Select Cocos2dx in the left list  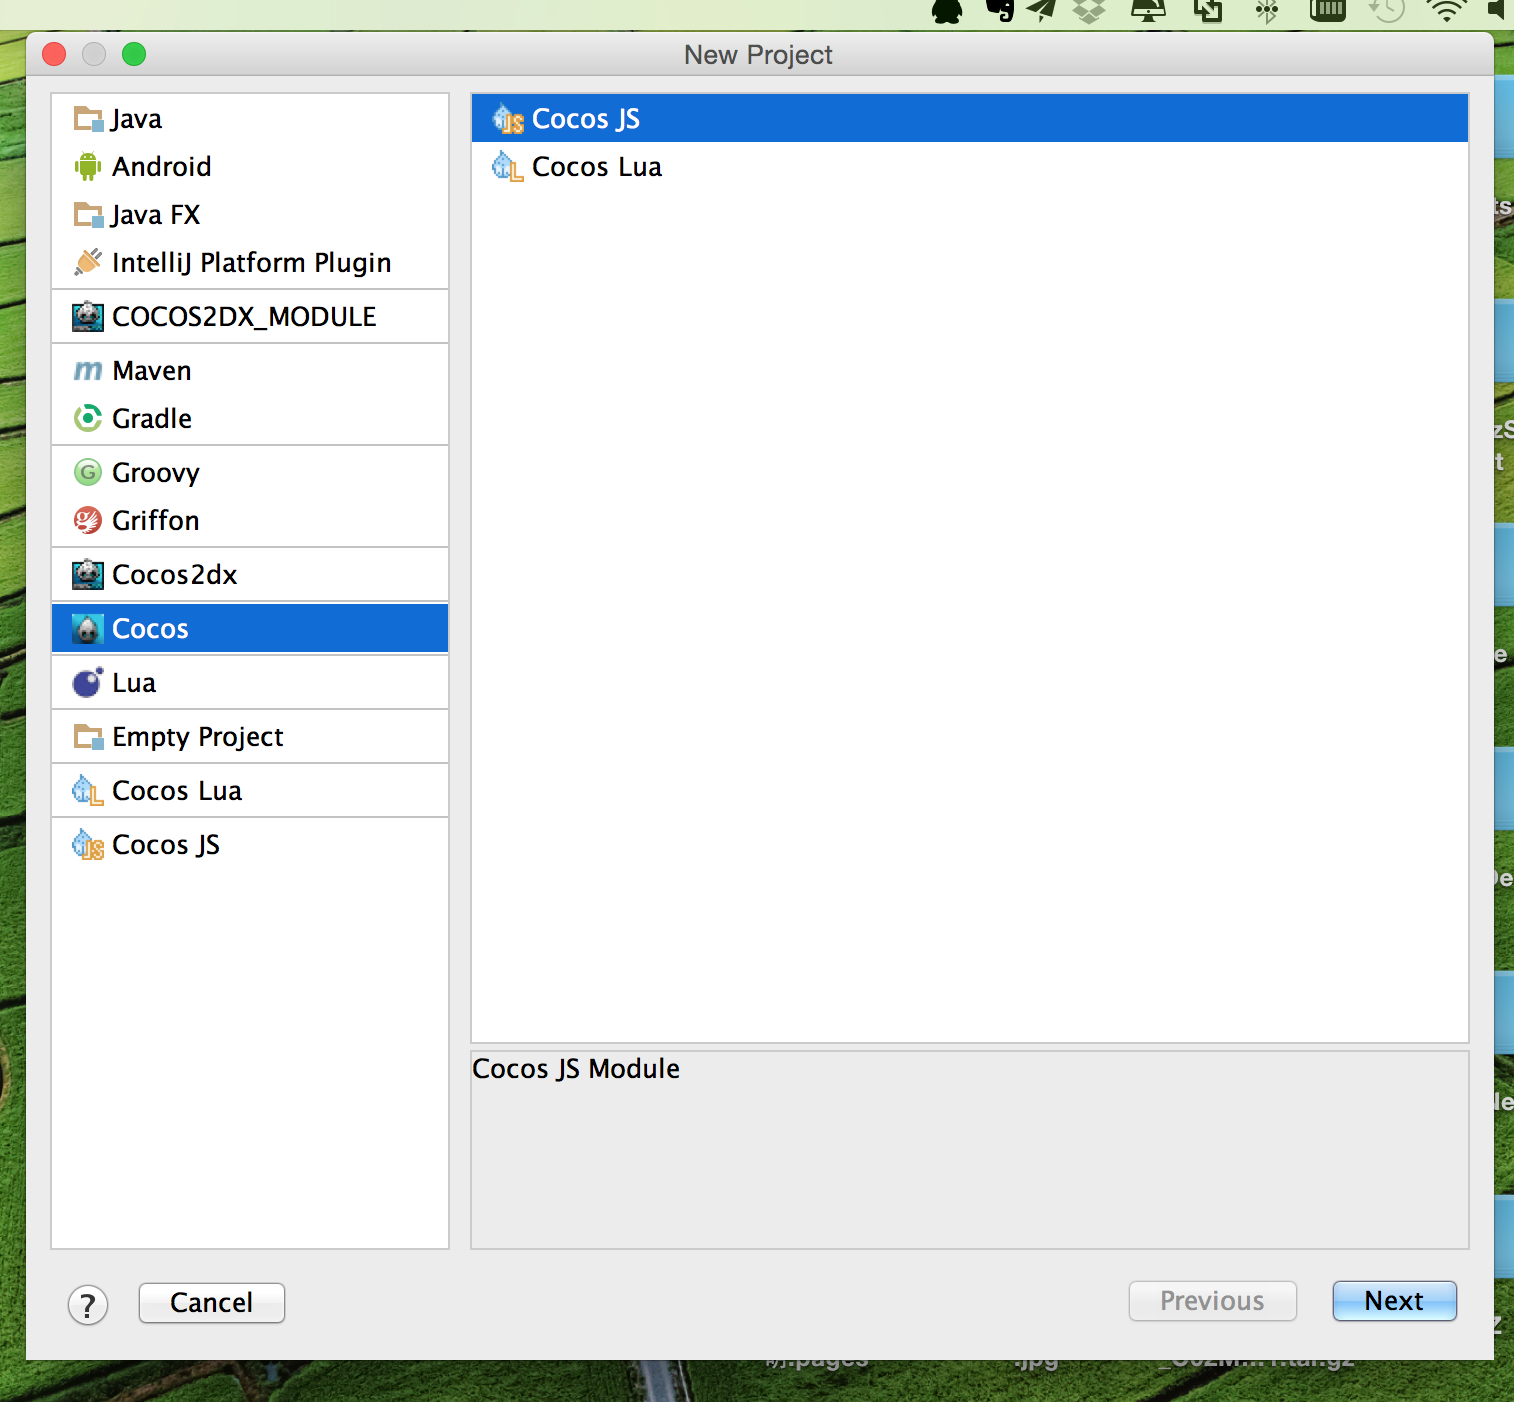pyautogui.click(x=175, y=575)
